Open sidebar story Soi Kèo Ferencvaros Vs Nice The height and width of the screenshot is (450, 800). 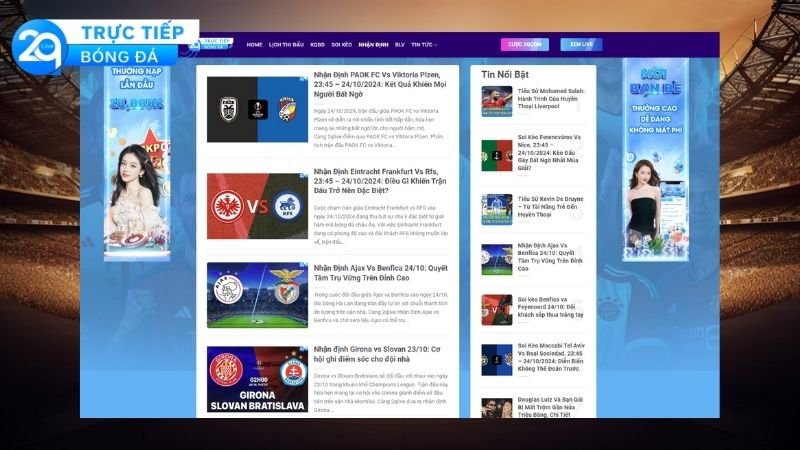click(549, 153)
